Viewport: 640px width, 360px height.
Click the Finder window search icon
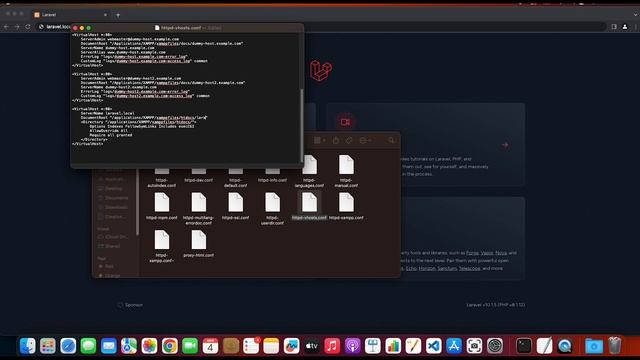391,140
